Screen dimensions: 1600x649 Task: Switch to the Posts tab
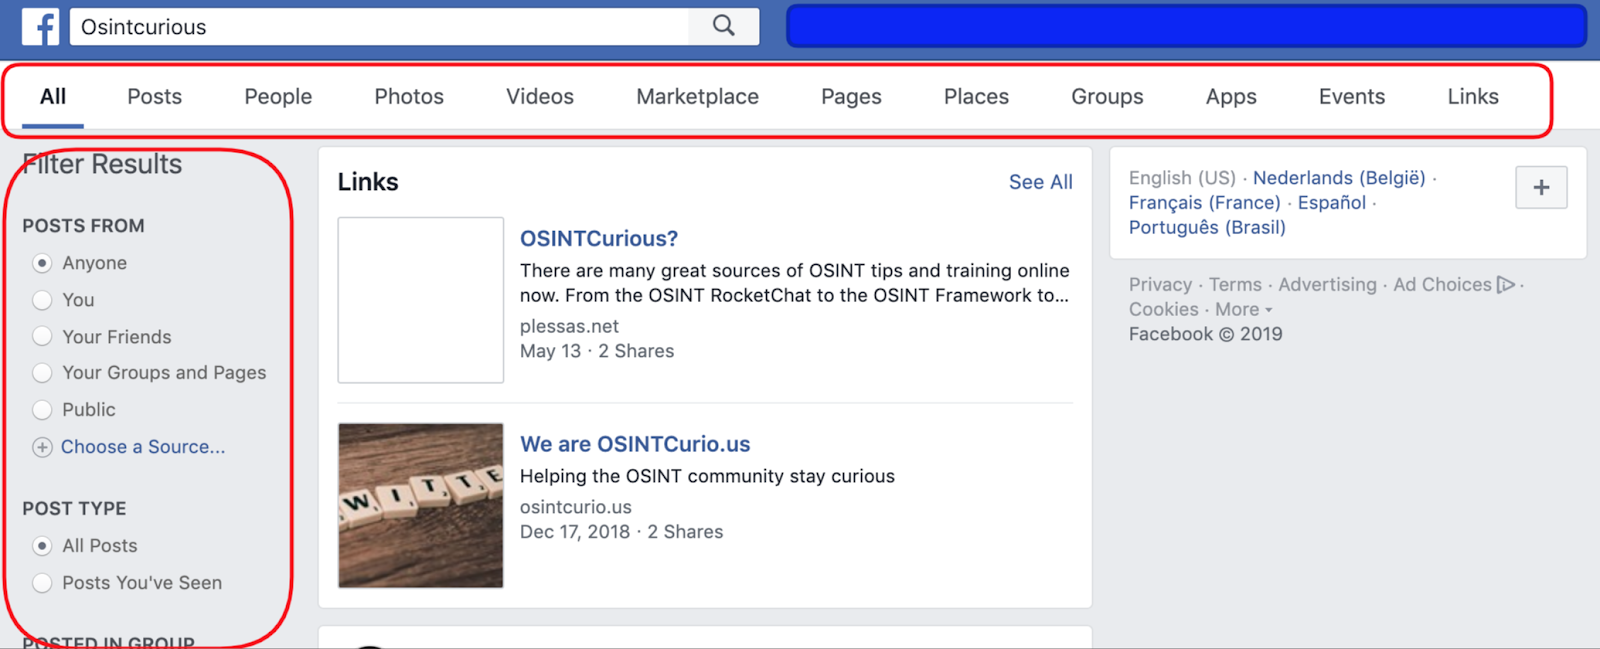tap(155, 97)
